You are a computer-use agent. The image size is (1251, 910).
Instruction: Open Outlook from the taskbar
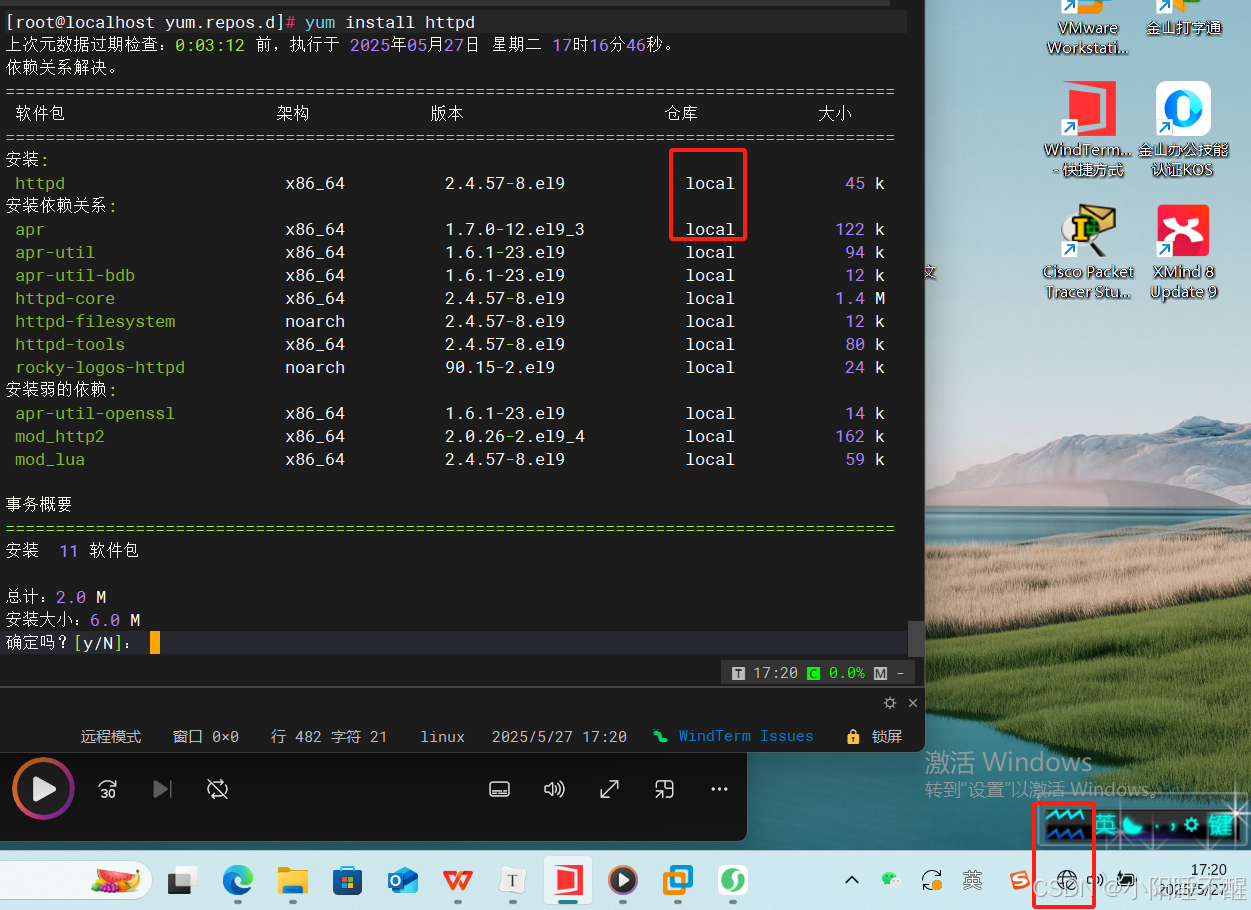(403, 880)
